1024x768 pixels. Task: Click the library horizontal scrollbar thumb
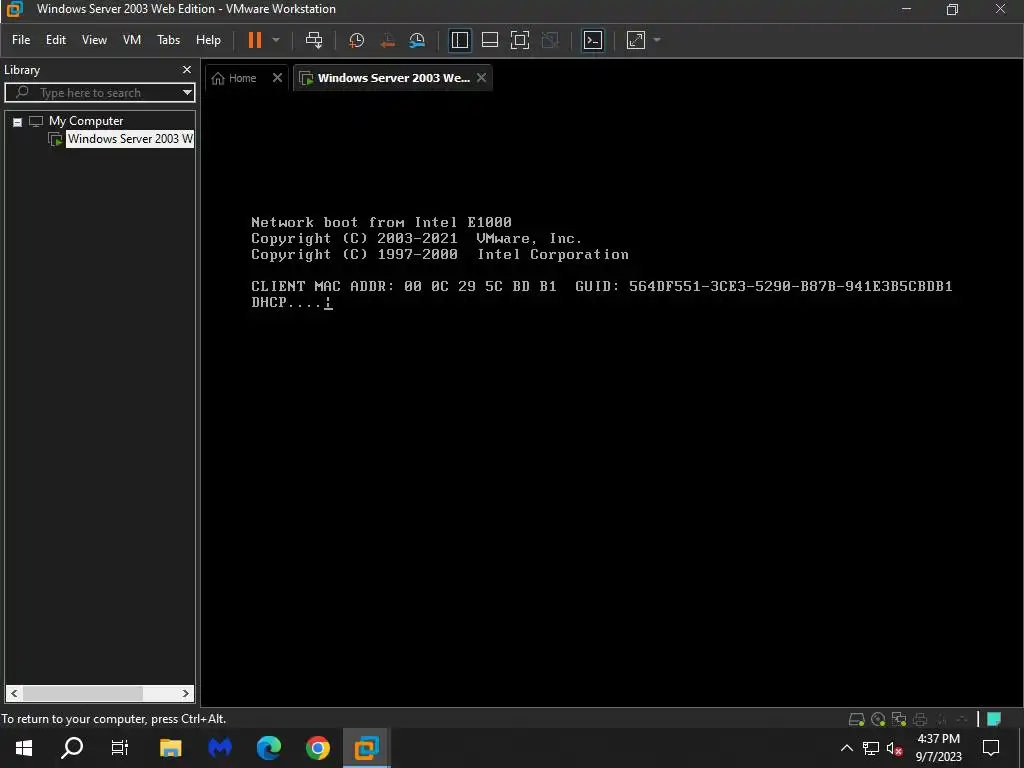point(83,694)
